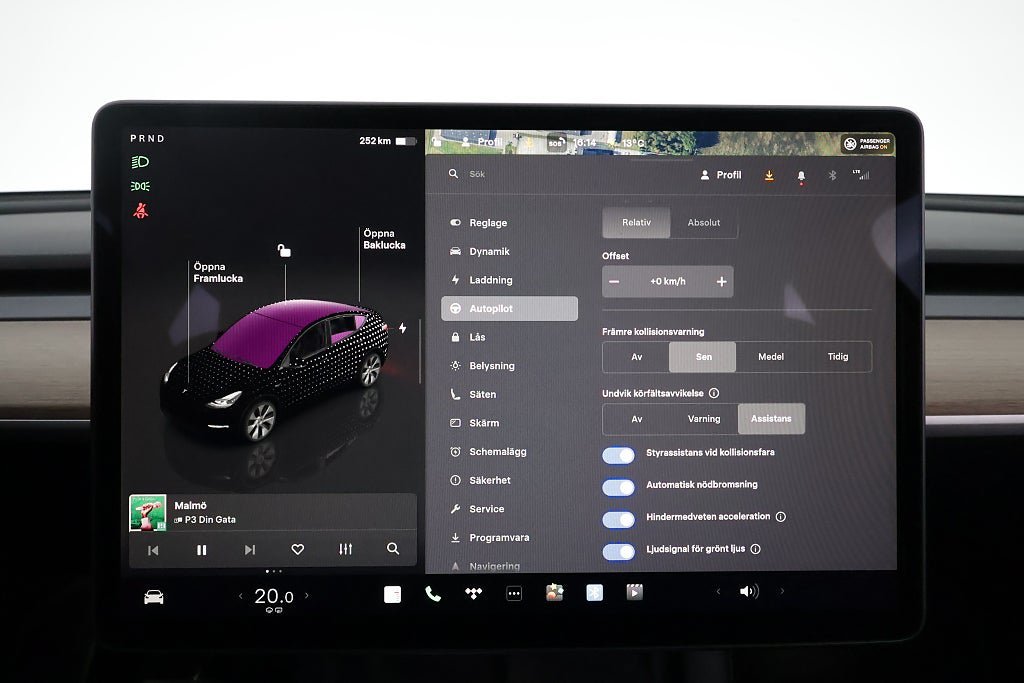This screenshot has width=1024, height=683.
Task: Favorite the current radio station
Action: click(x=297, y=549)
